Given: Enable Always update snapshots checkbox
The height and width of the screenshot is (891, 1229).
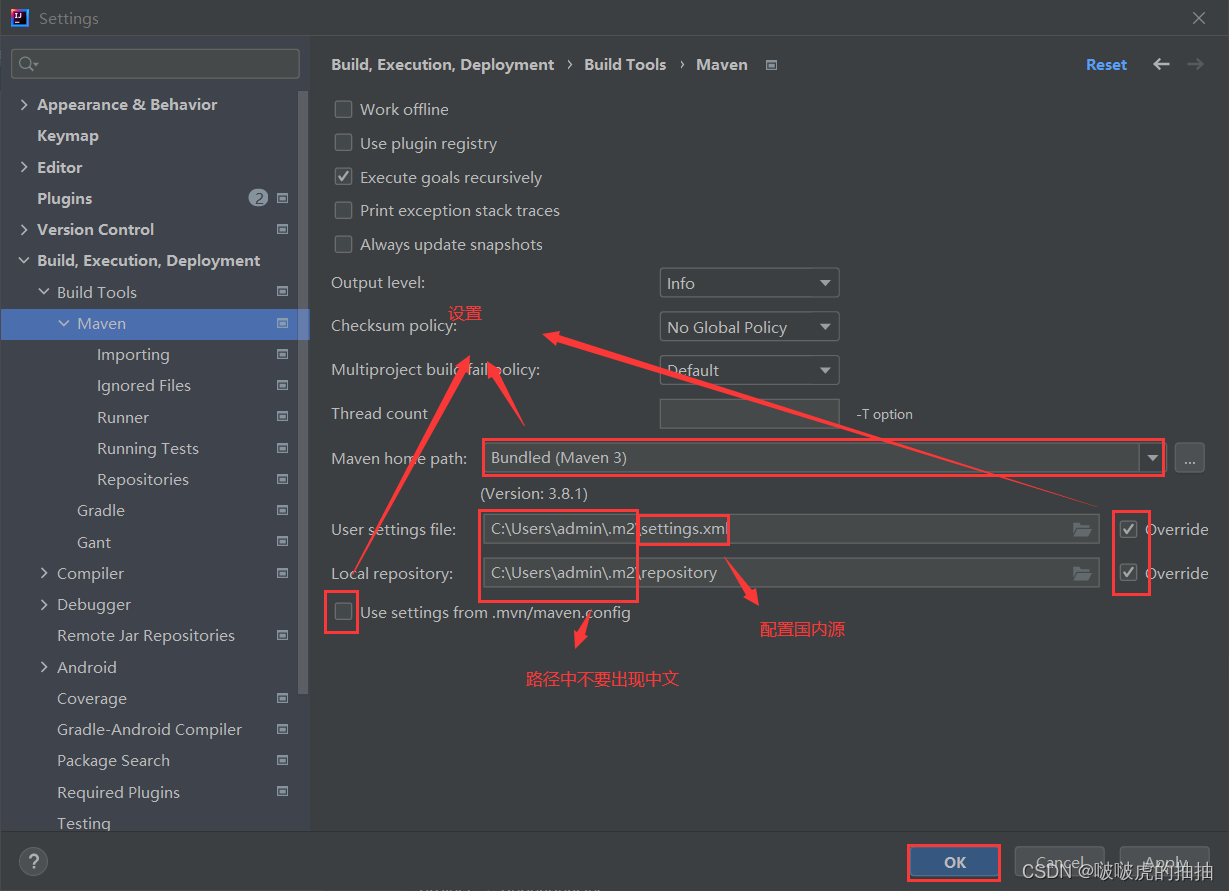Looking at the screenshot, I should click(x=343, y=244).
